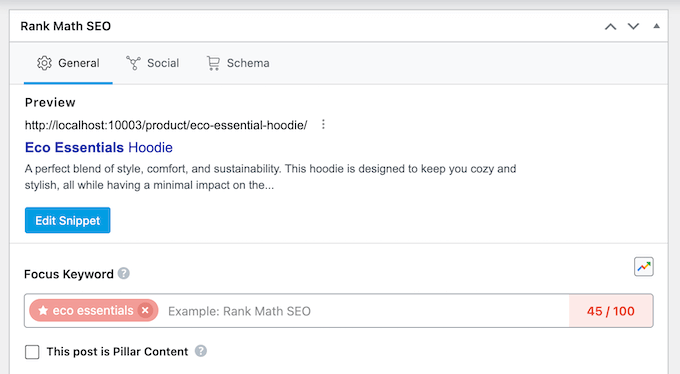Image resolution: width=680 pixels, height=374 pixels.
Task: Move Rank Math SEO panel down
Action: tap(634, 26)
